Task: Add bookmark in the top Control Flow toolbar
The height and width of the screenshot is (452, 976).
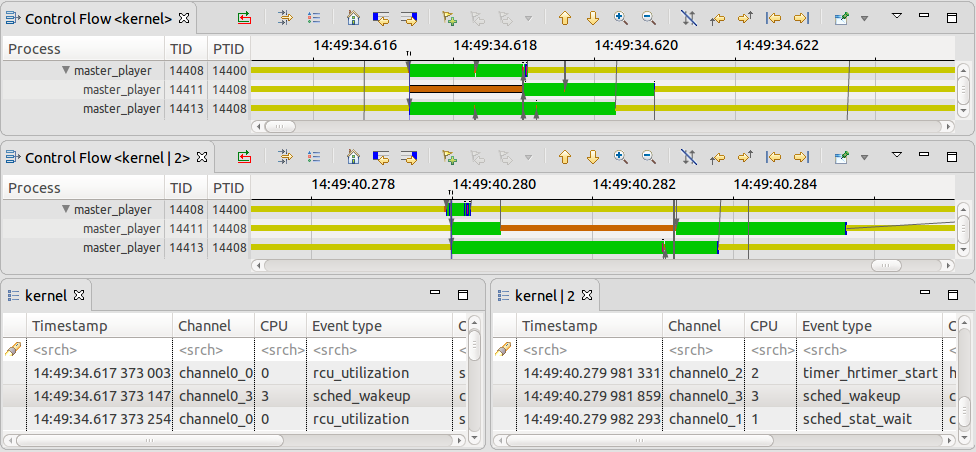Action: [x=449, y=18]
